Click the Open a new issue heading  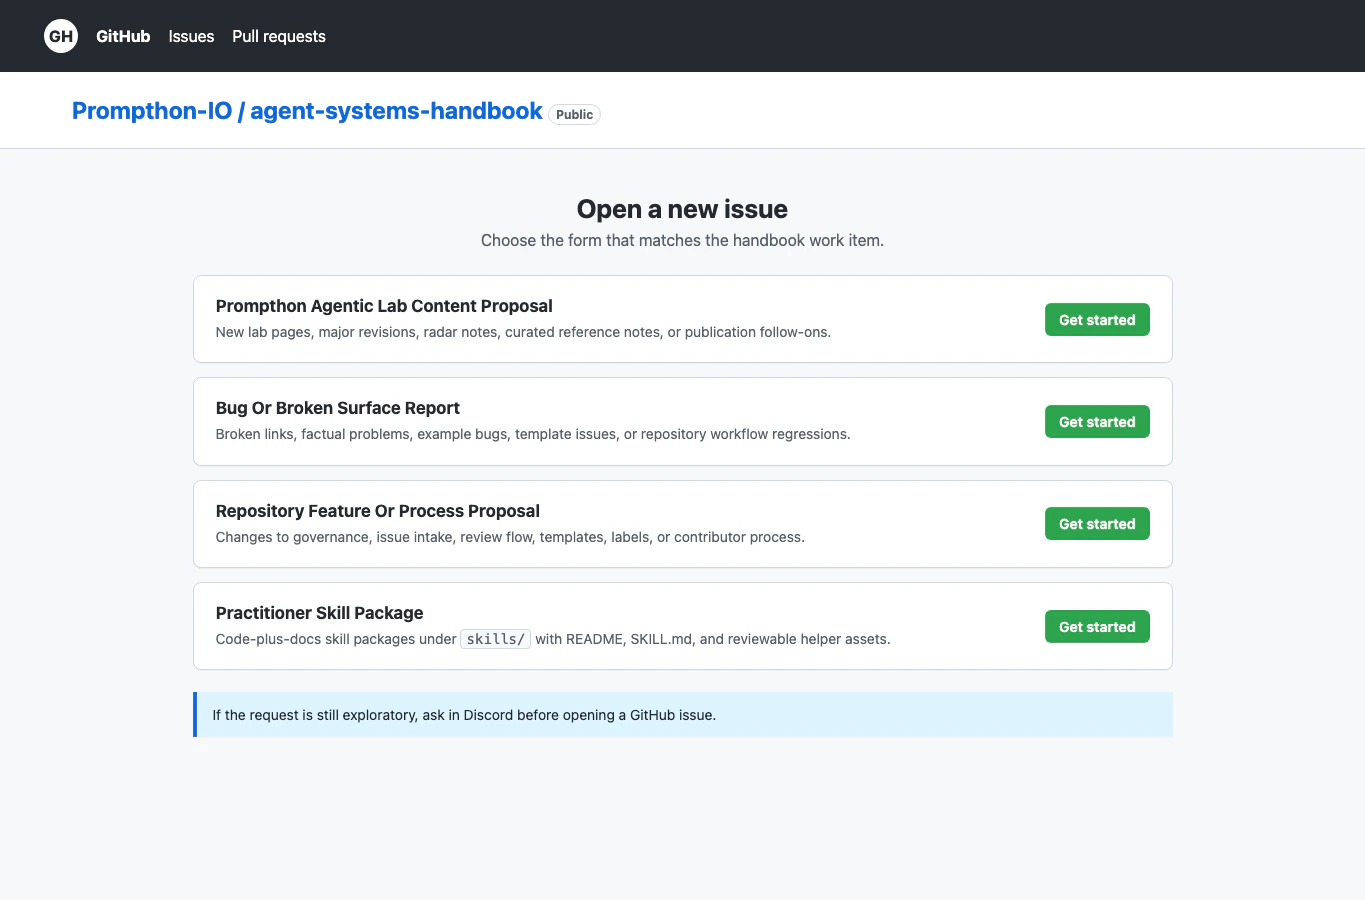click(682, 209)
